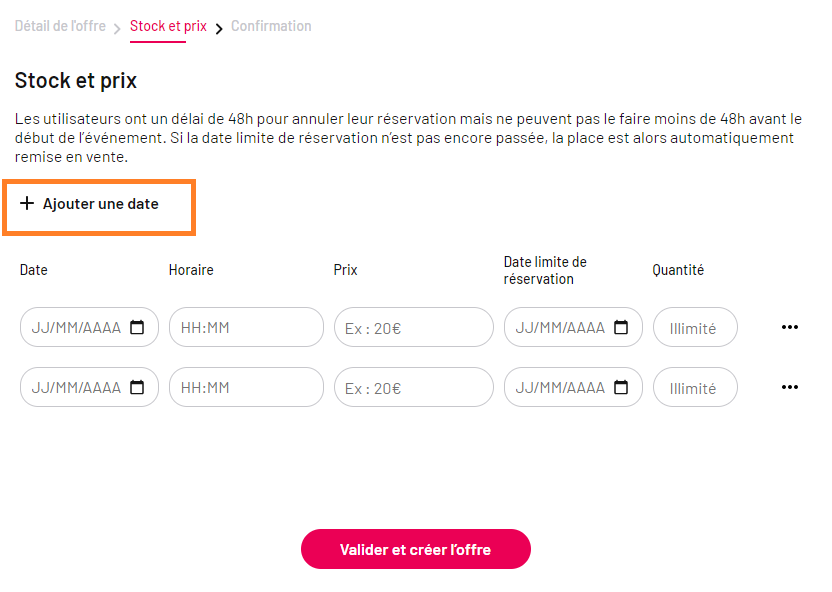This screenshot has width=832, height=592.
Task: Focus second row Horaire HH:MM field
Action: (246, 387)
